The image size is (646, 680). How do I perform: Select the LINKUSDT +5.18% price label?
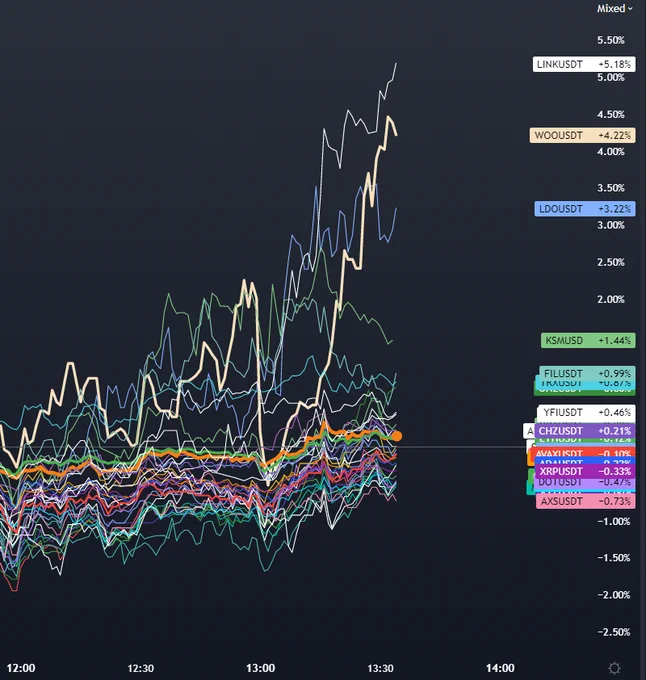click(584, 64)
